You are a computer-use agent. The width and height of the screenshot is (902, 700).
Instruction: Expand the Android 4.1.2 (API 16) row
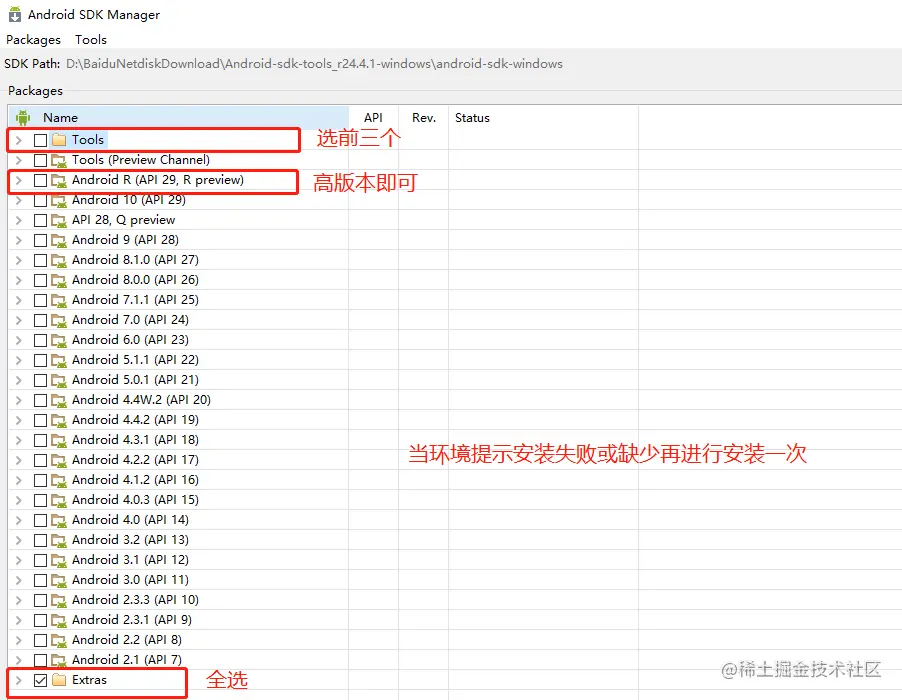coord(19,480)
